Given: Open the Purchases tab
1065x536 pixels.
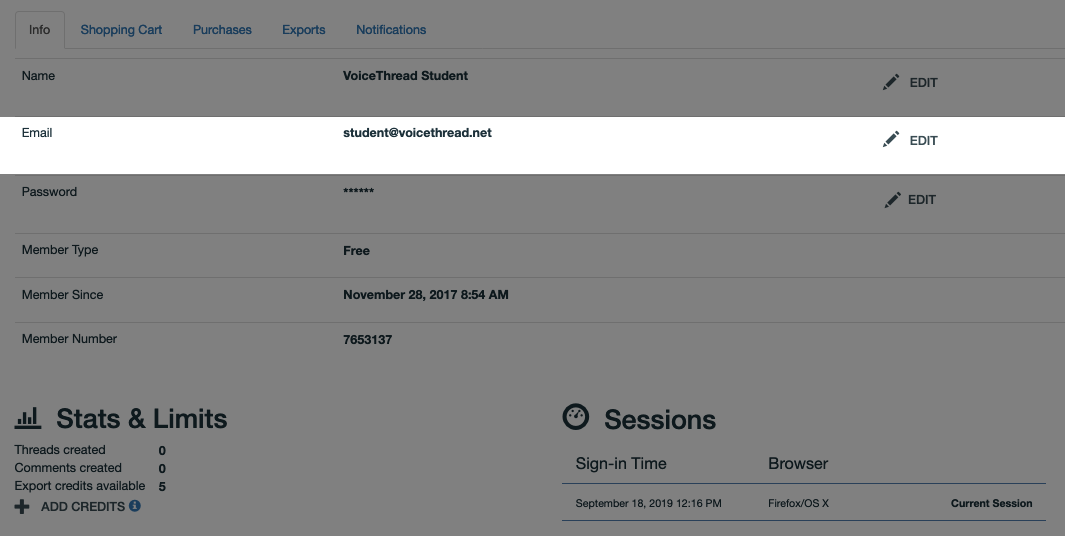Looking at the screenshot, I should (x=222, y=30).
